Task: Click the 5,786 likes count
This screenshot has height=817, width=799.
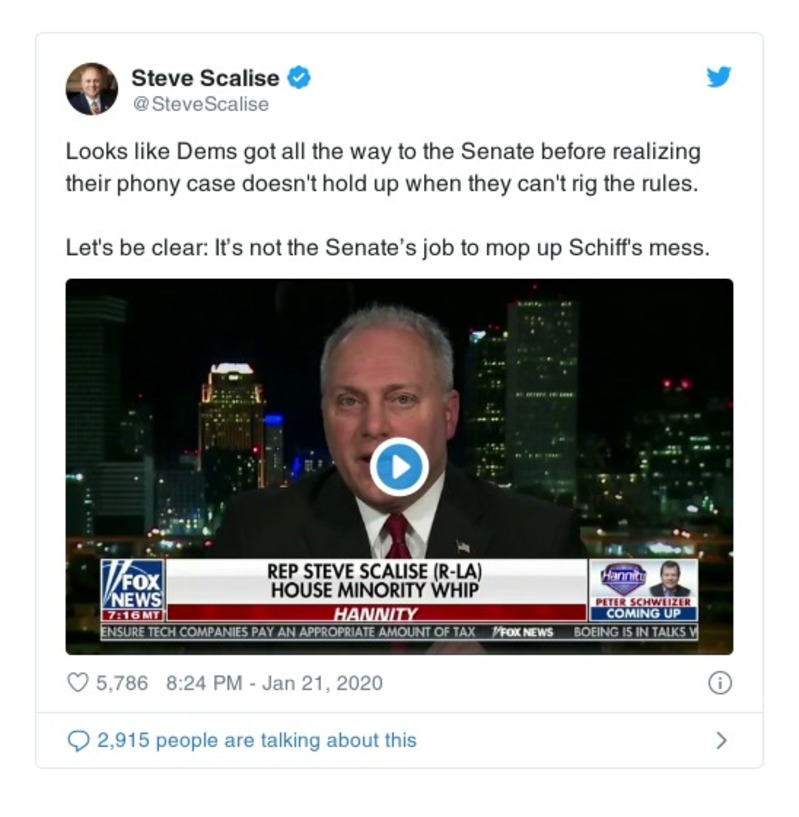Action: pyautogui.click(x=122, y=683)
